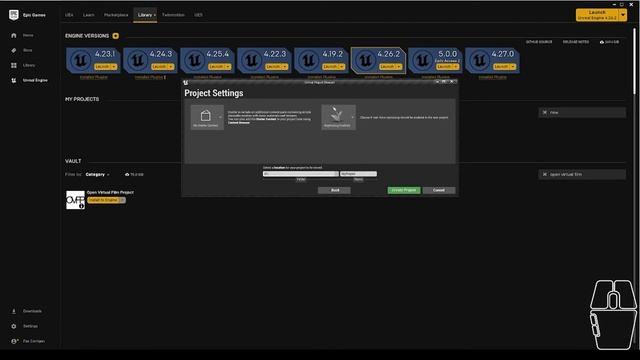Switch to the Learn tab
The width and height of the screenshot is (640, 360).
(x=89, y=15)
